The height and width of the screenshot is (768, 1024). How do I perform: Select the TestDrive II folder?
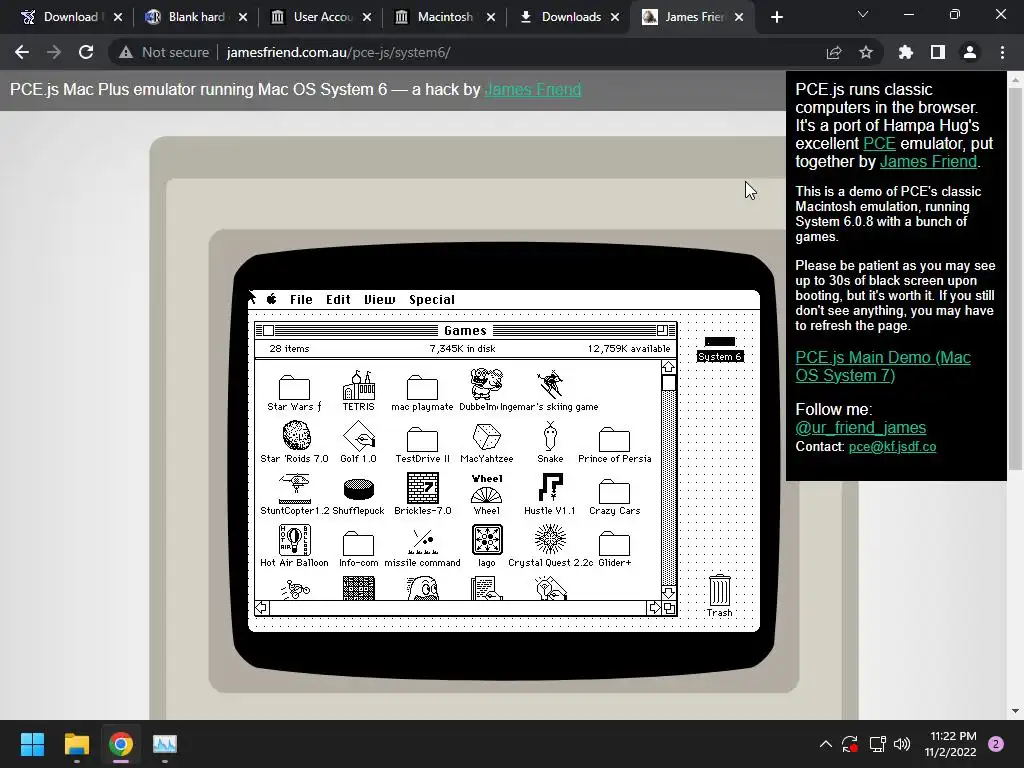[x=422, y=440]
